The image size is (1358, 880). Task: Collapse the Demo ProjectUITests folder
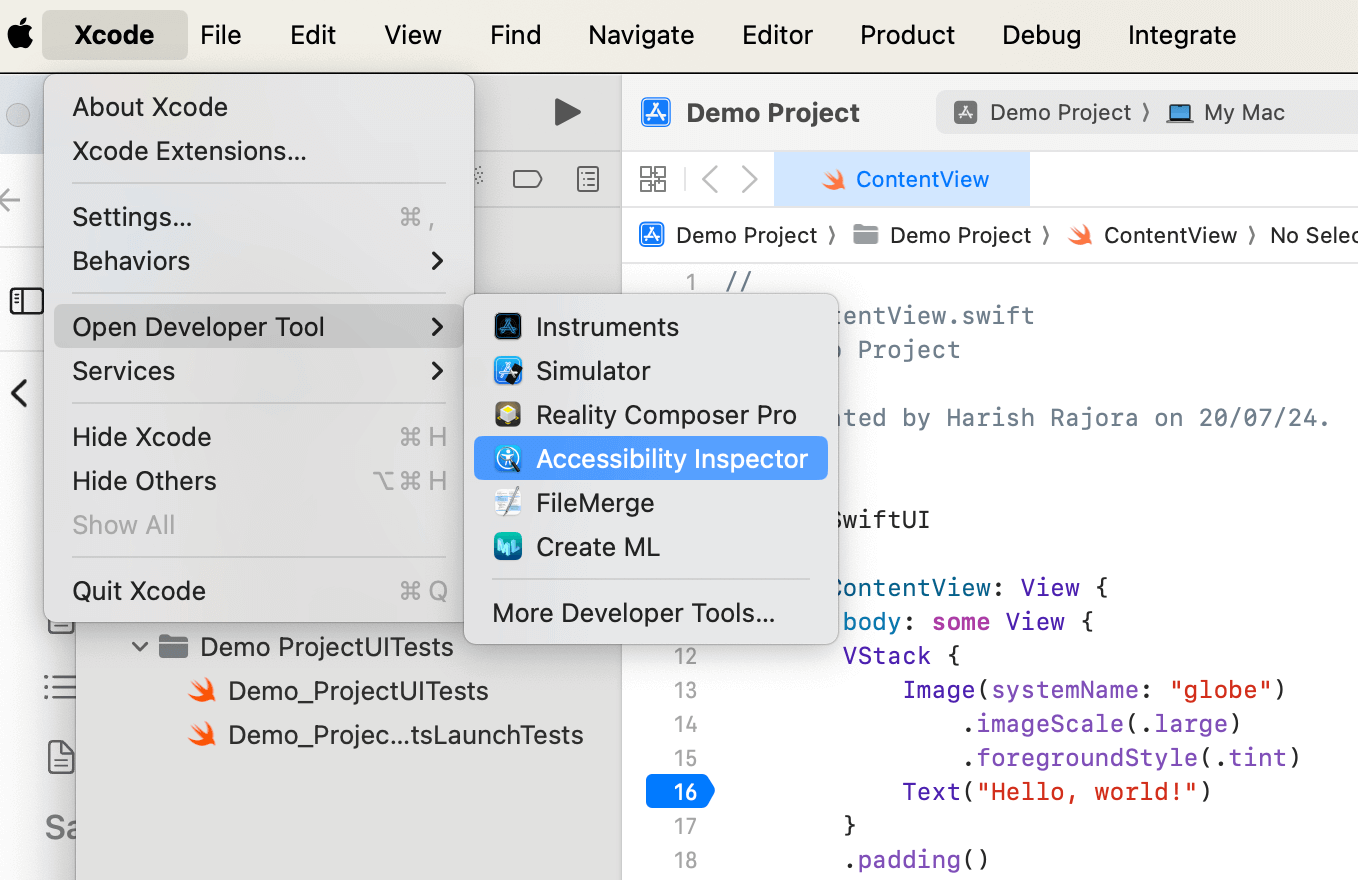[139, 646]
